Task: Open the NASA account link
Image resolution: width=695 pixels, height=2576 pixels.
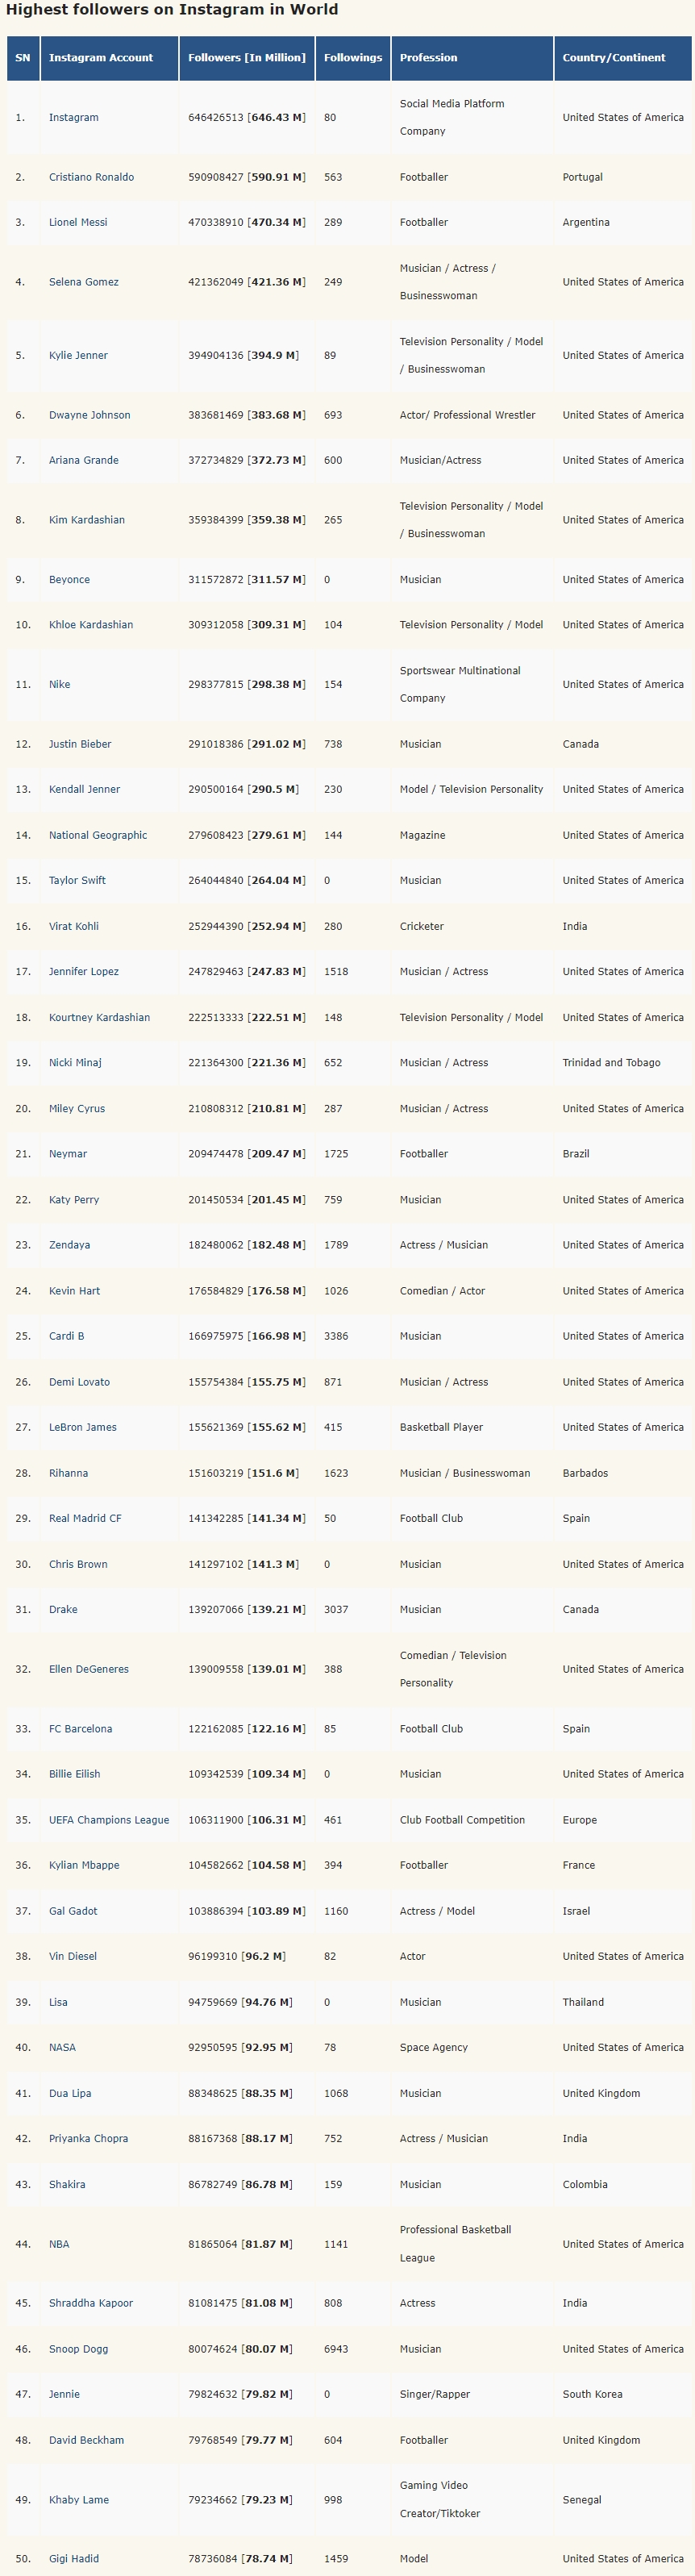Action: [62, 2047]
